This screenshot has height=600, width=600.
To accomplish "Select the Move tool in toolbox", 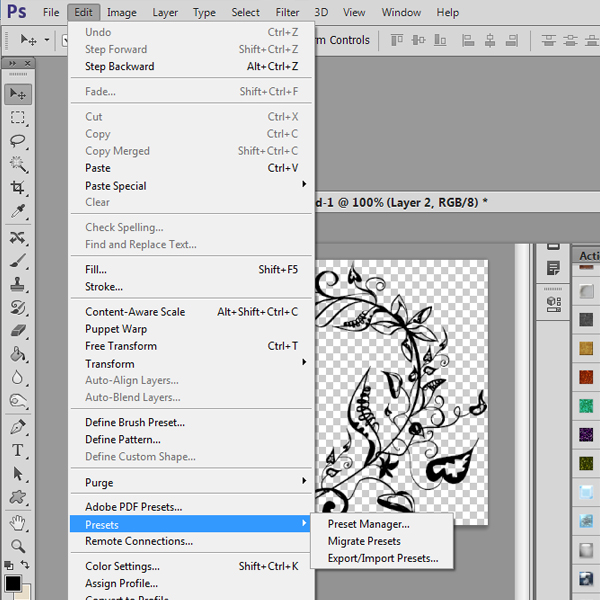I will click(18, 94).
